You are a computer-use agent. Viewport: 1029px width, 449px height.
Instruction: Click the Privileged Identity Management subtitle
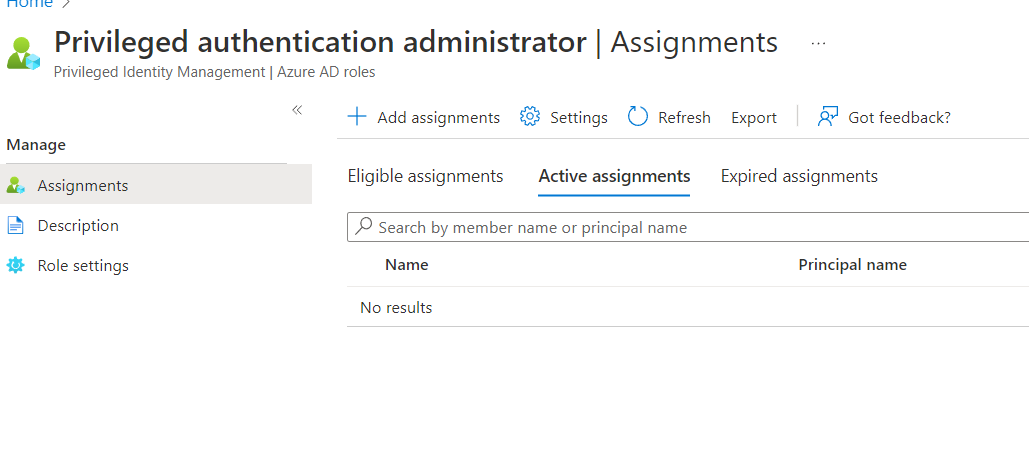point(215,72)
